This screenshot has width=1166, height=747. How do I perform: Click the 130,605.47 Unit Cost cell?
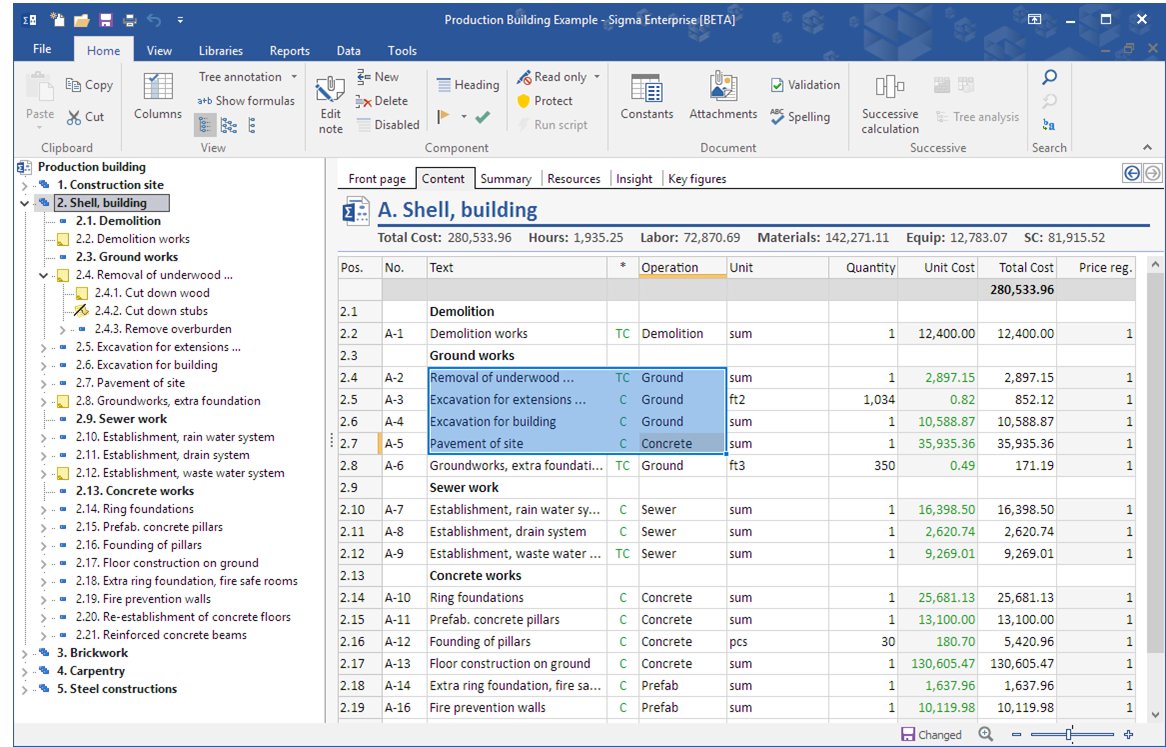[938, 664]
